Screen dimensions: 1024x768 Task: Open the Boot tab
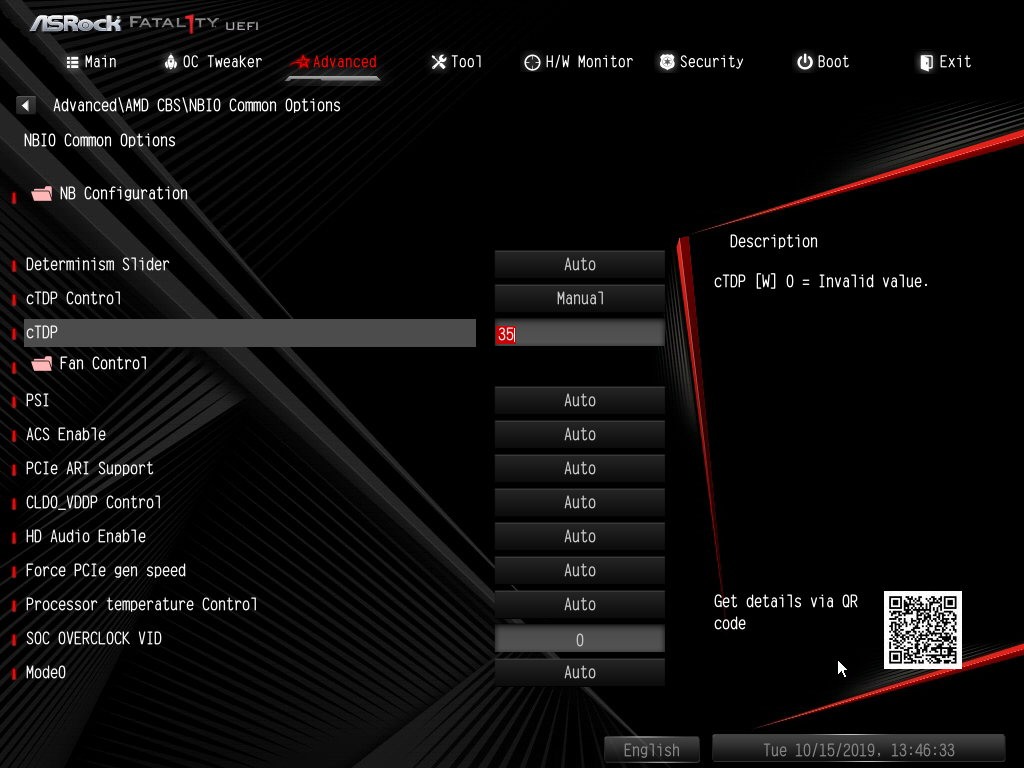click(x=823, y=62)
